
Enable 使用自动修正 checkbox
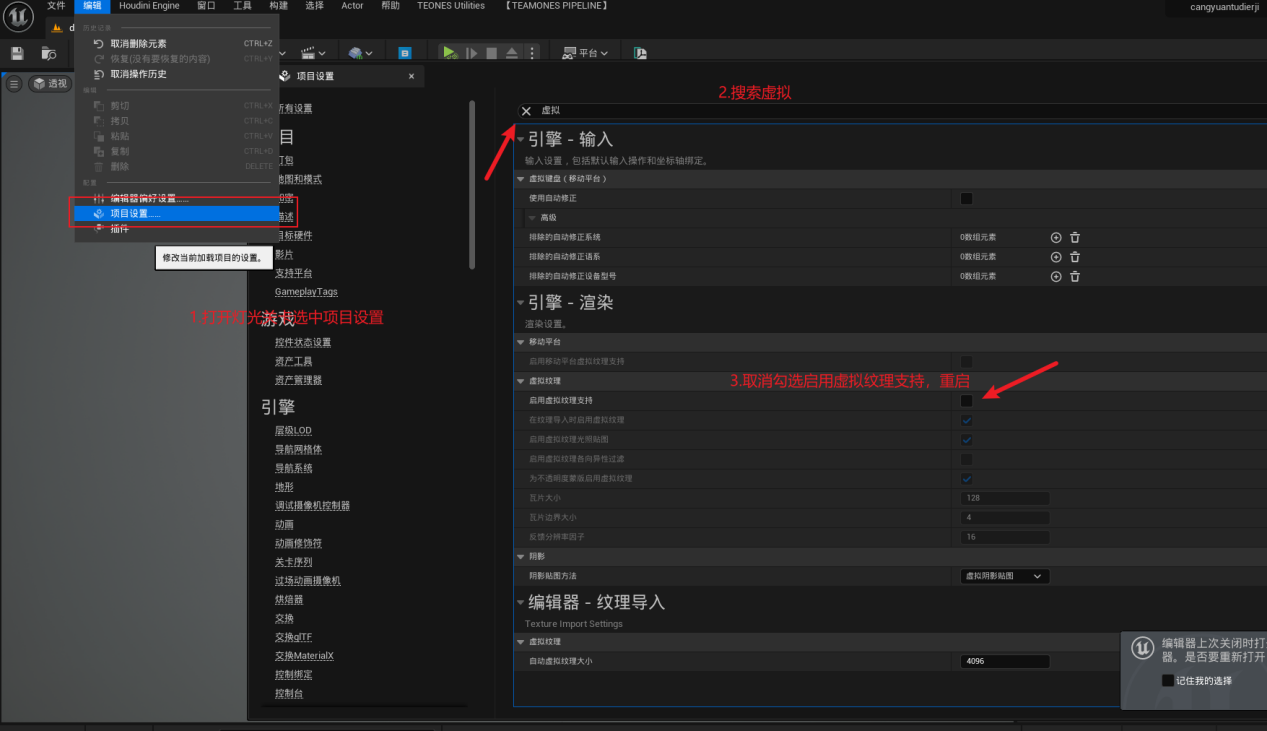[966, 198]
